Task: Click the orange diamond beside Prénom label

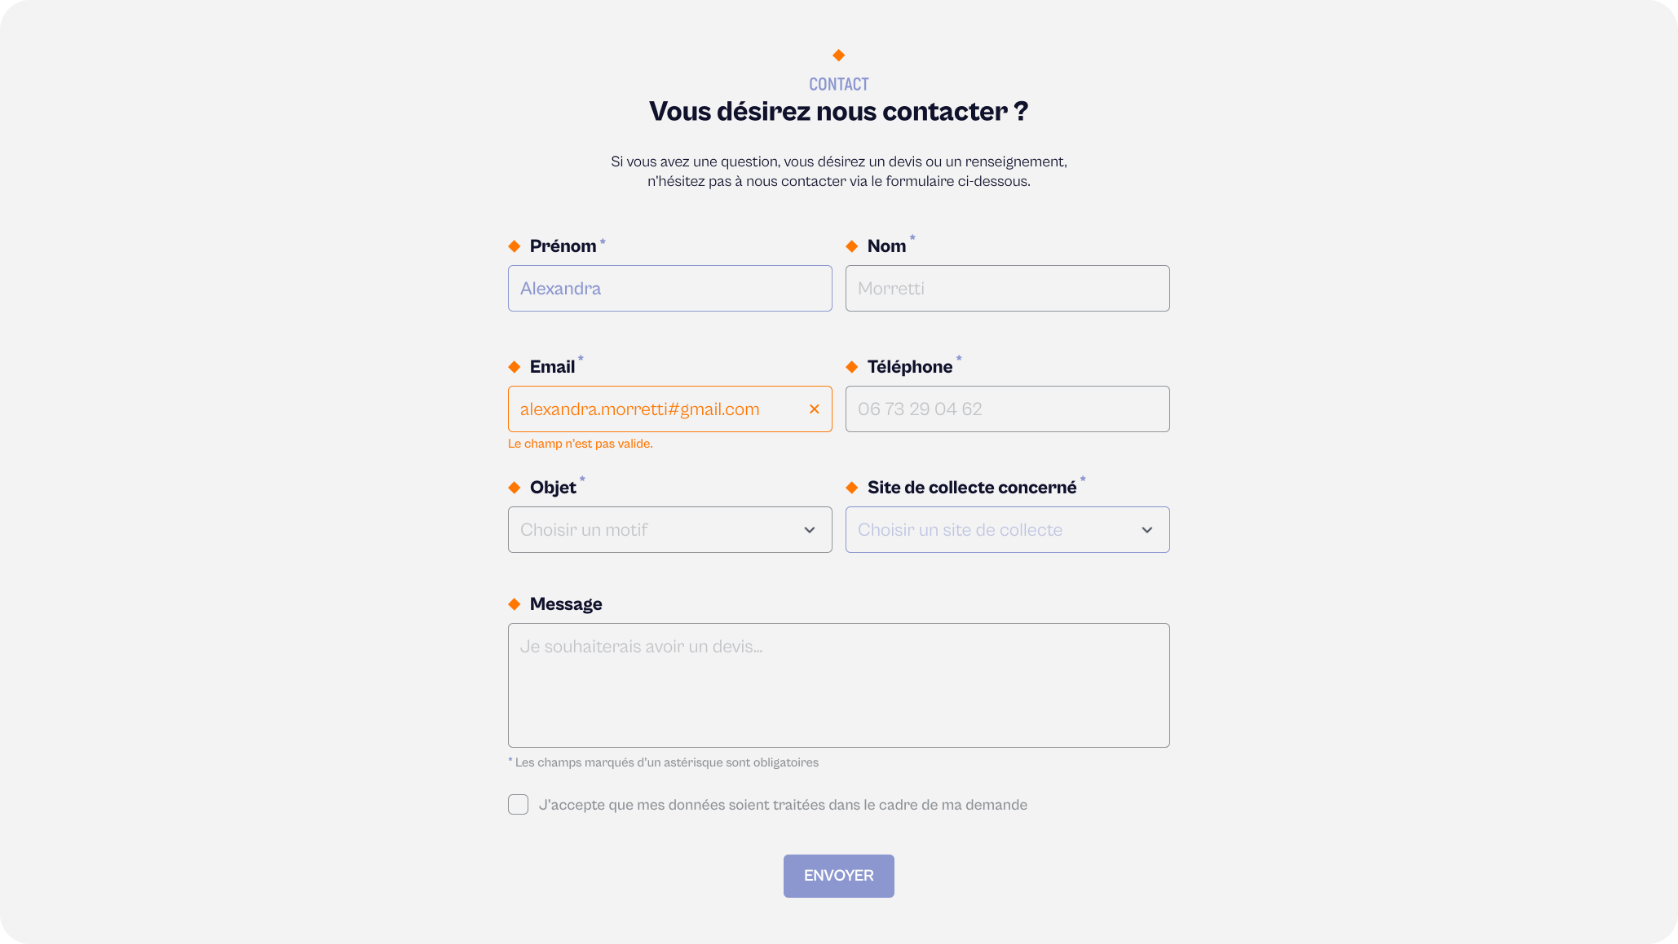Action: coord(514,246)
